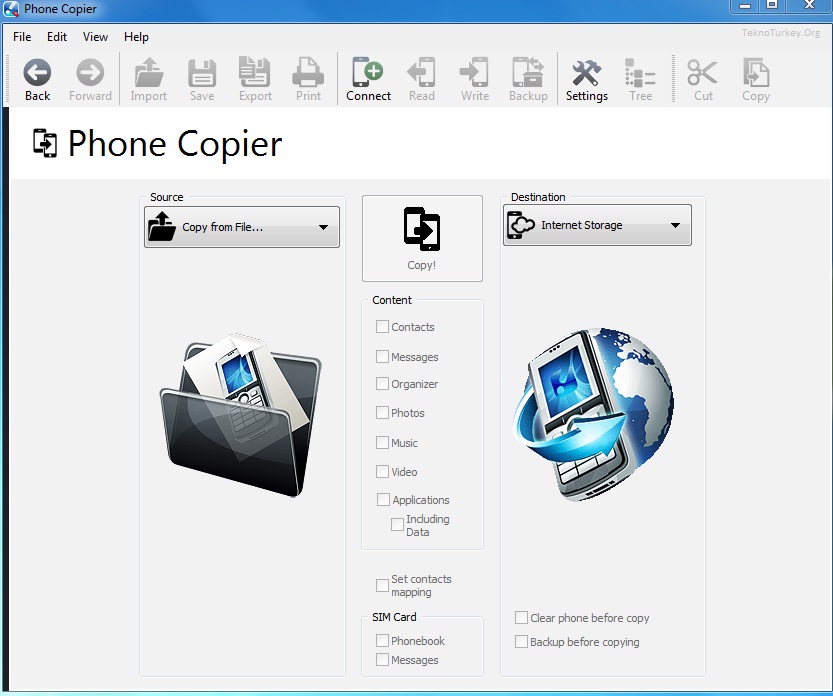
Task: Open the File menu
Action: [x=22, y=37]
